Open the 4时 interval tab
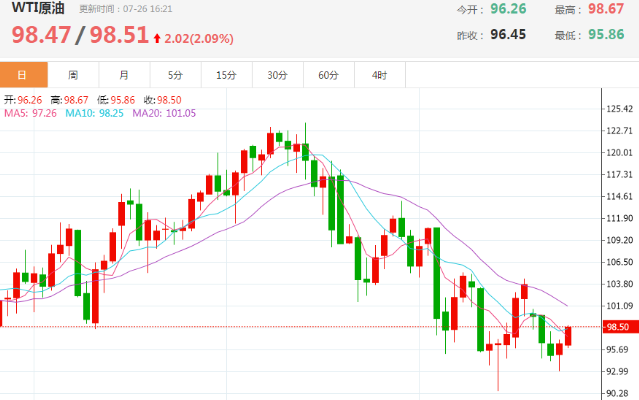This screenshot has height=400, width=639. tap(380, 75)
